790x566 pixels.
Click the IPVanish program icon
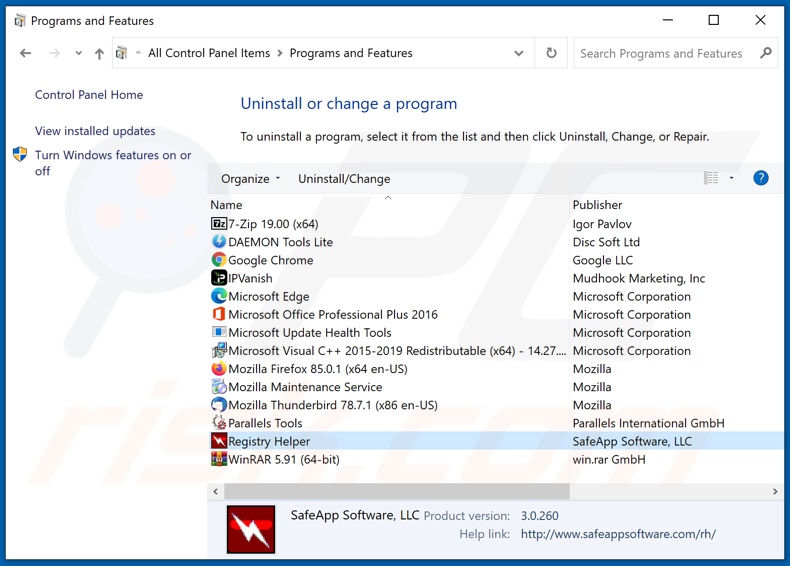coord(219,278)
